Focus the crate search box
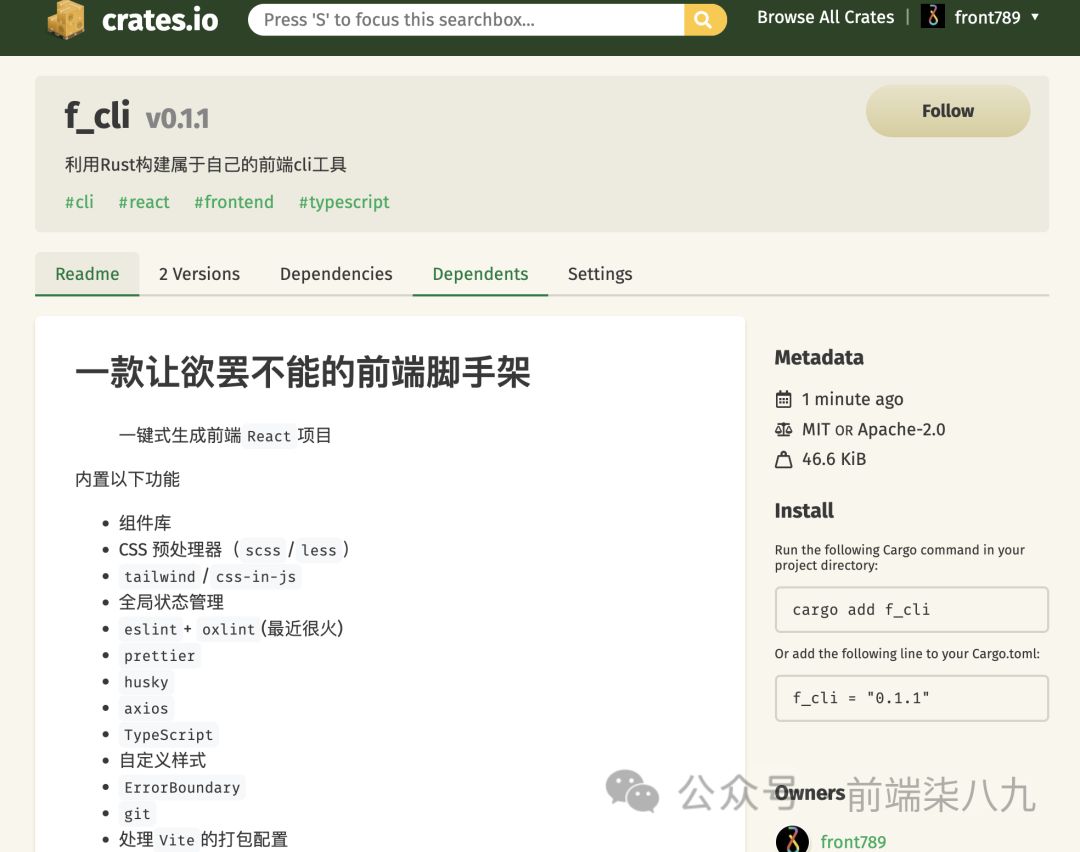 pos(466,19)
